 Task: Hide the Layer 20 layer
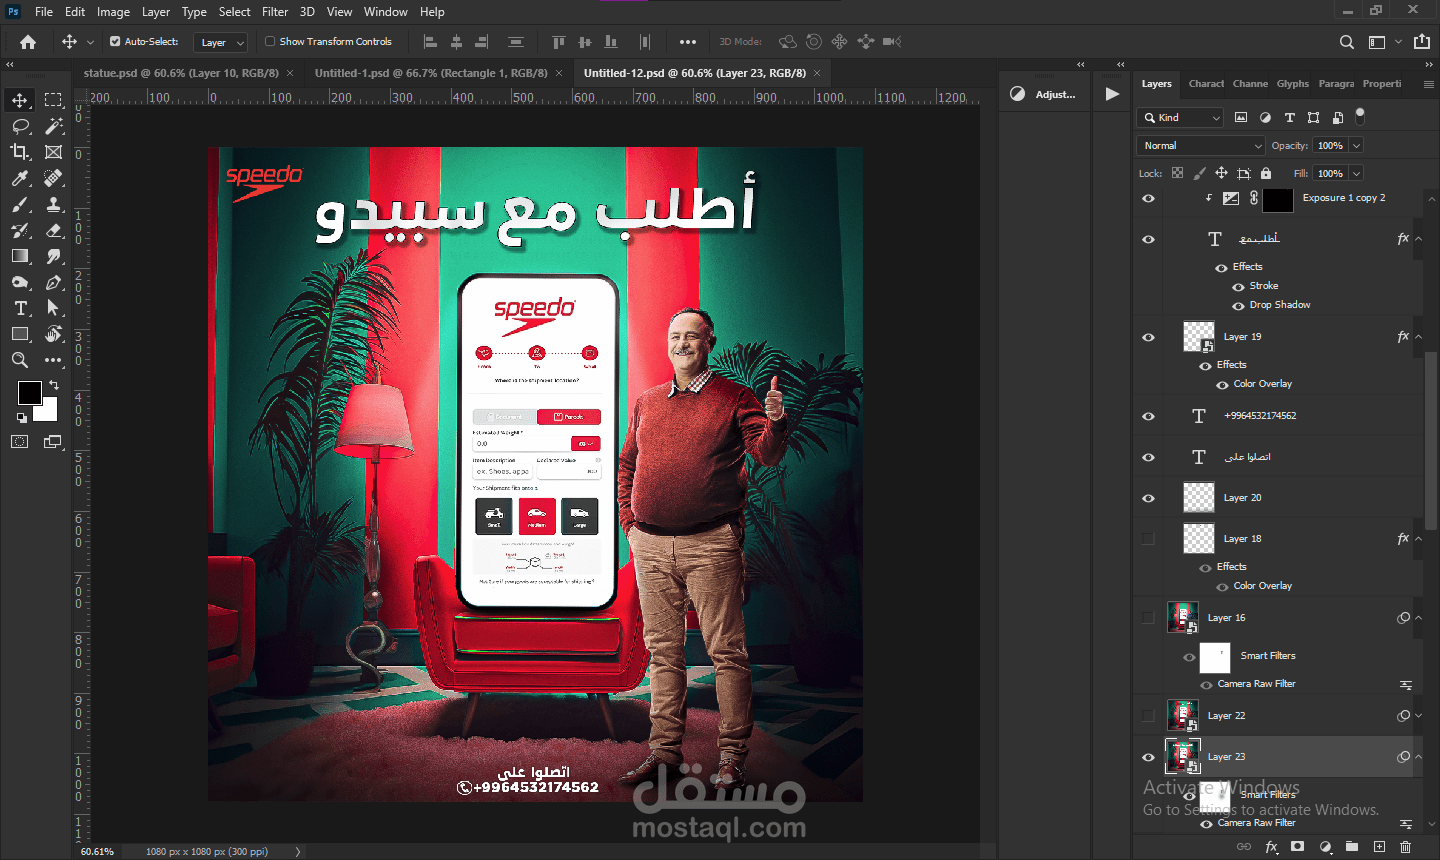(x=1148, y=498)
